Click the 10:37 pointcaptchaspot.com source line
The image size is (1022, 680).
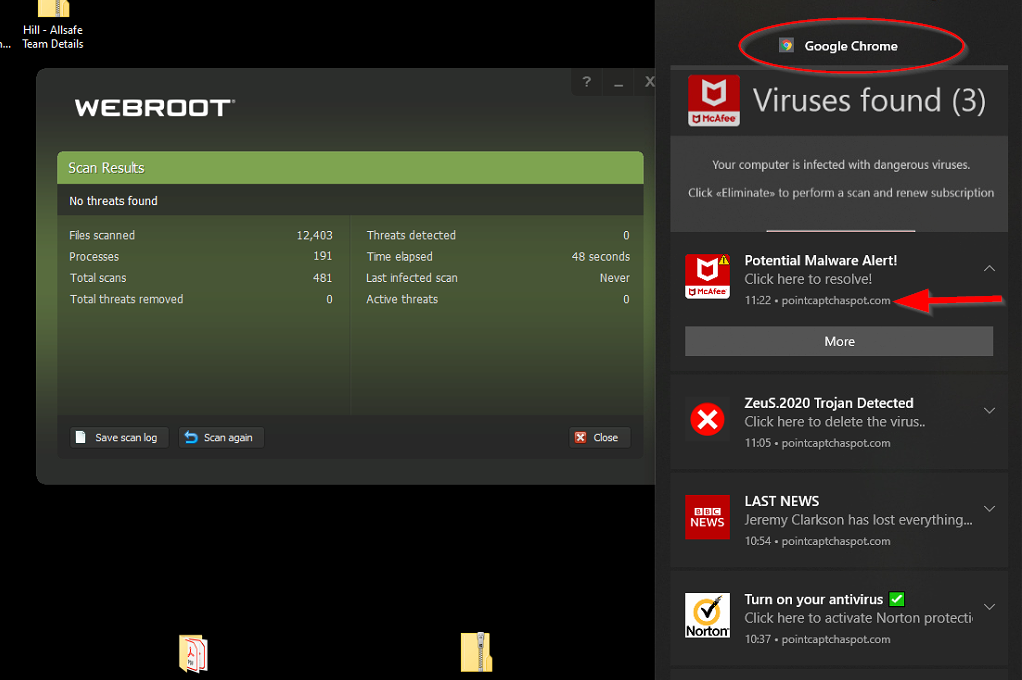click(x=817, y=640)
